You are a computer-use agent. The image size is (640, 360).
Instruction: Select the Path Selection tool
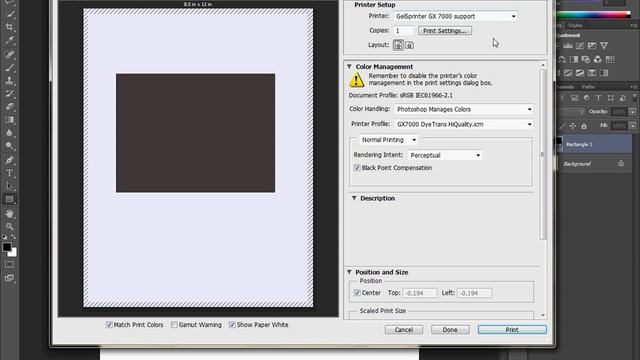click(x=9, y=187)
